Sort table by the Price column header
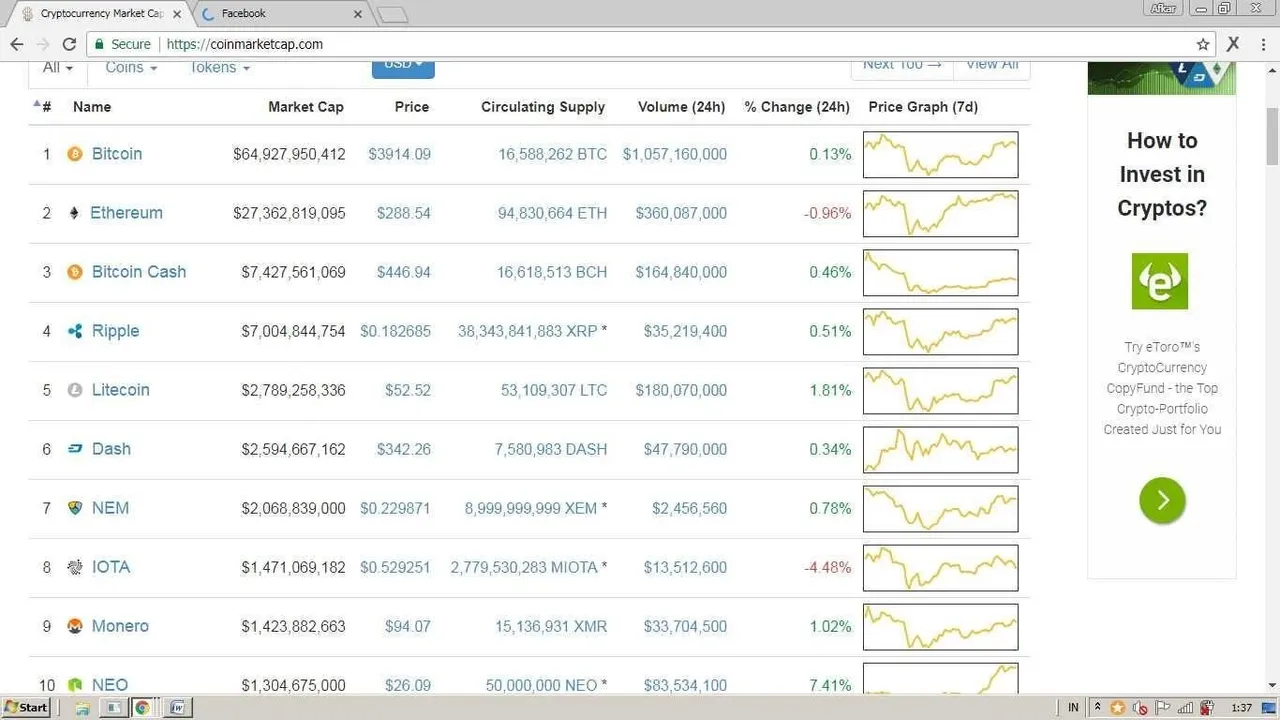 [412, 107]
